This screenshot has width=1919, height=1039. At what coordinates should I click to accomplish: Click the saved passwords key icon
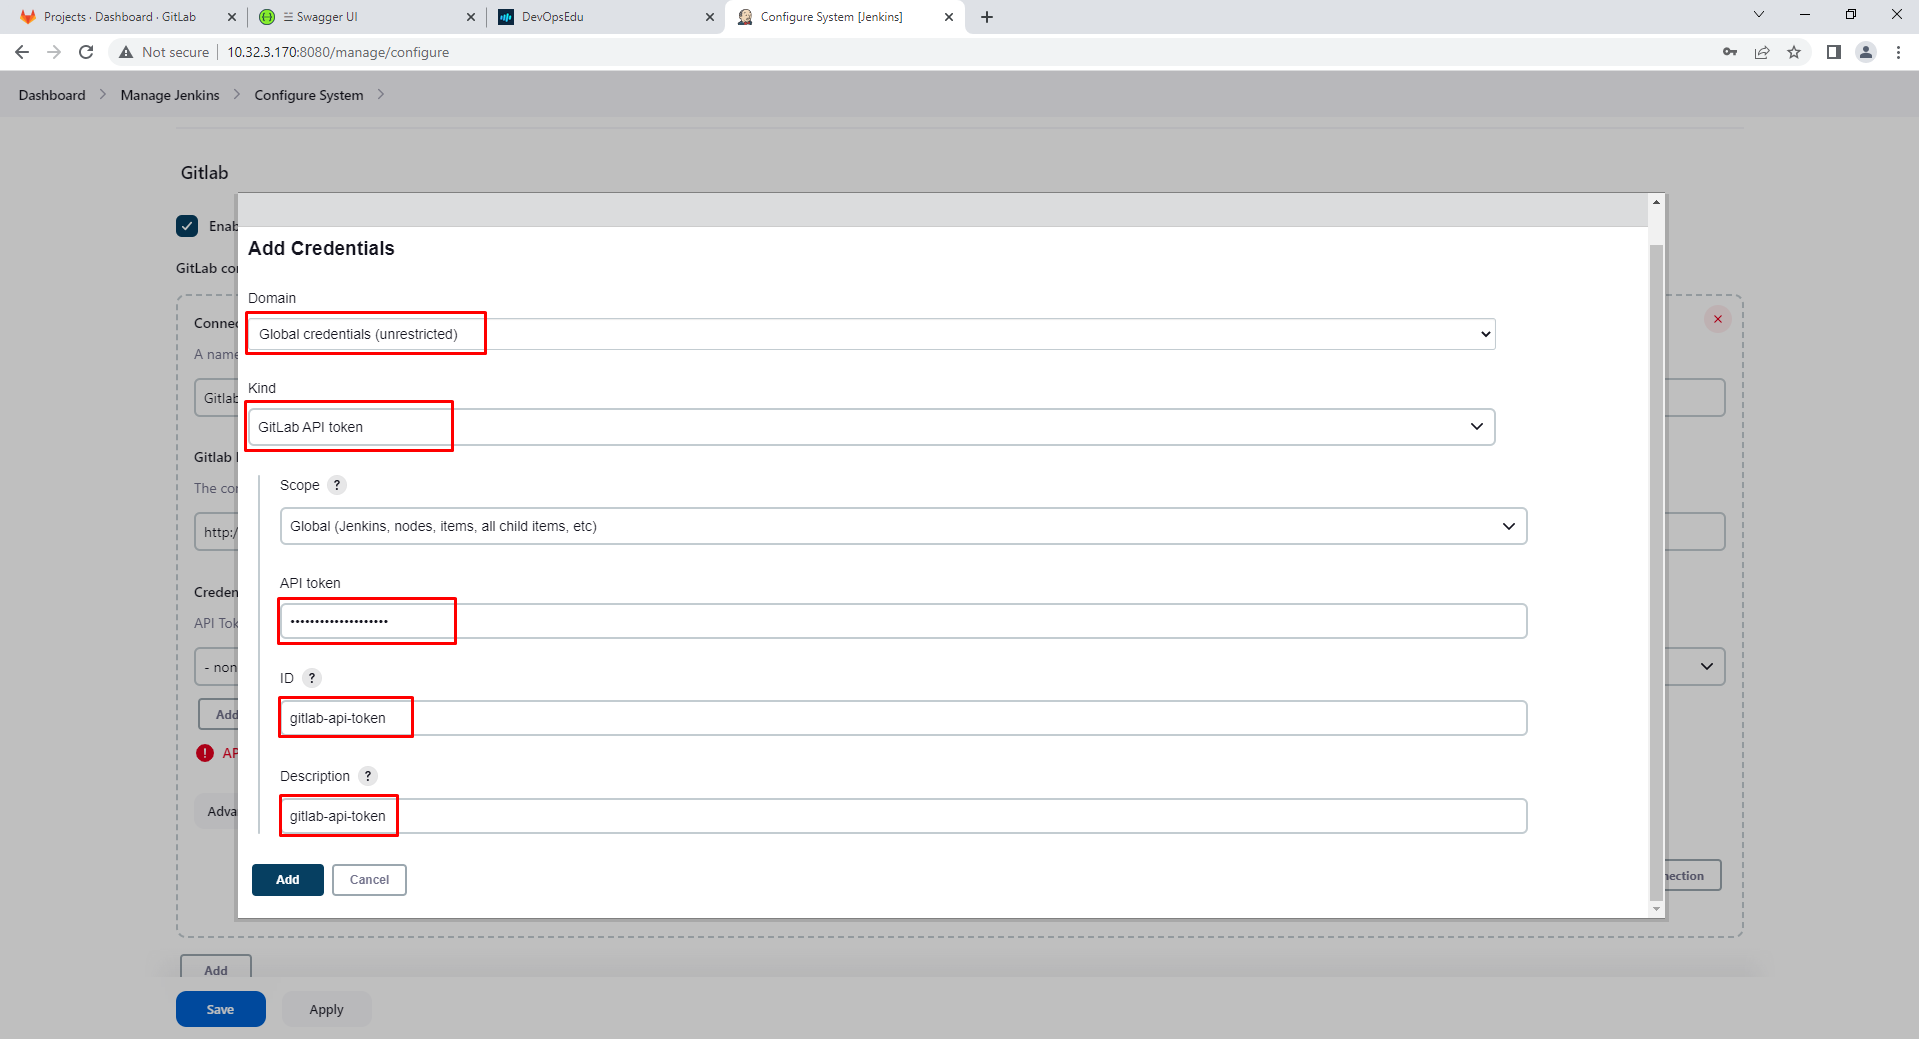pyautogui.click(x=1730, y=52)
